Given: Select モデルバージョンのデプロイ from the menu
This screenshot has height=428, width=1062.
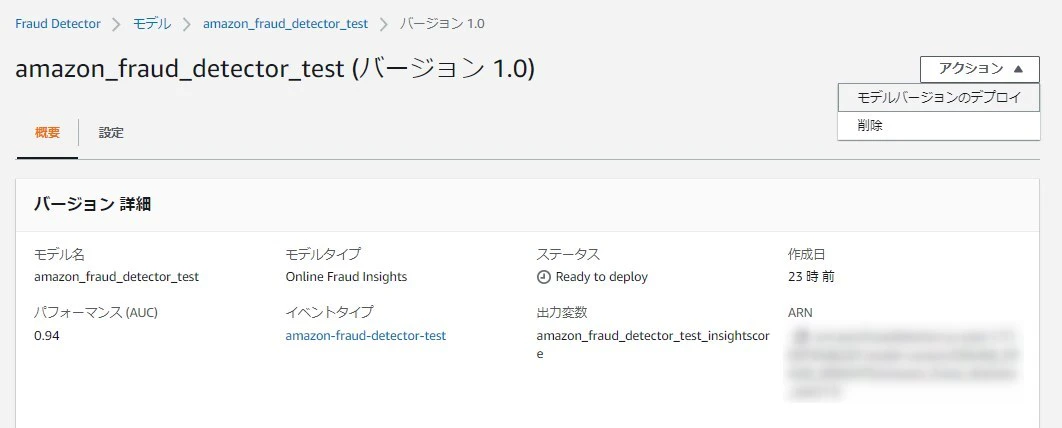Looking at the screenshot, I should 939,98.
